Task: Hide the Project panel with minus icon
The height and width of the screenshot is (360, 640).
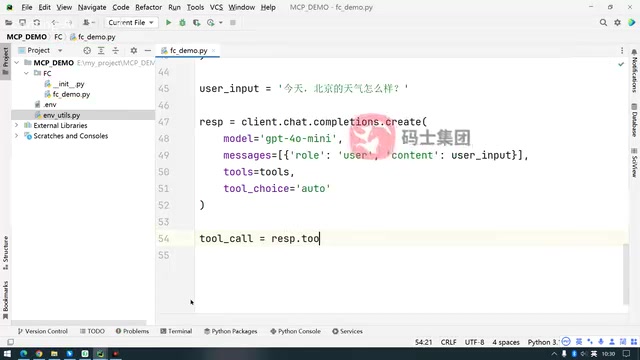Action: (148, 50)
